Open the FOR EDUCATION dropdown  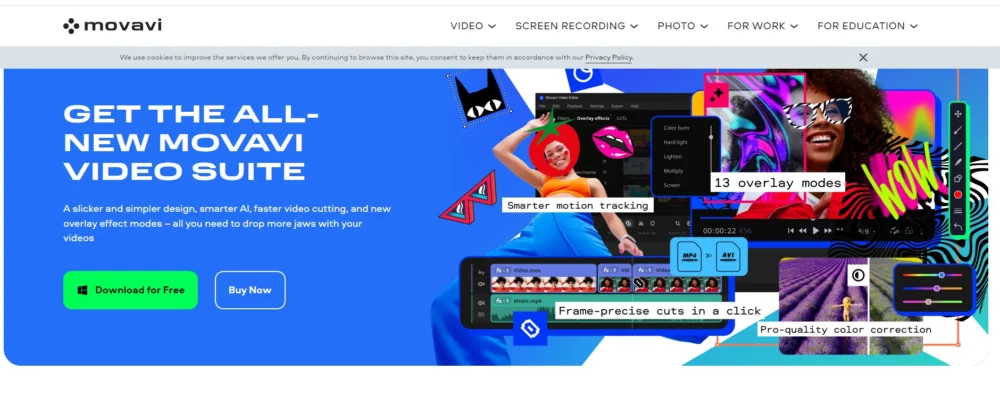tap(867, 26)
